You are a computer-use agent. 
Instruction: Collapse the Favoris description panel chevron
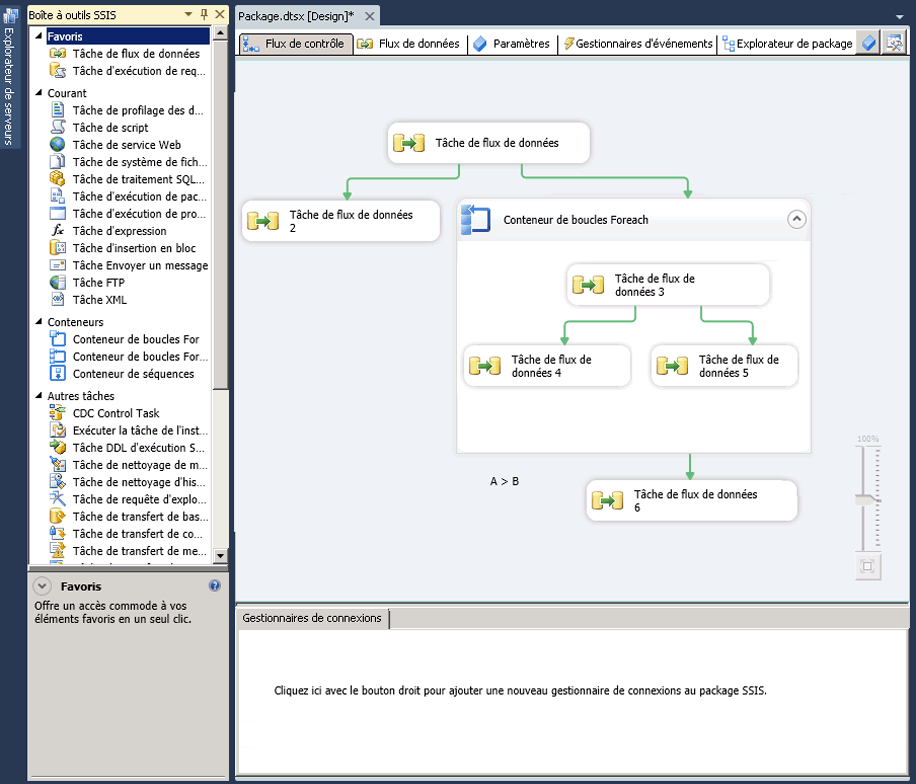(x=42, y=587)
